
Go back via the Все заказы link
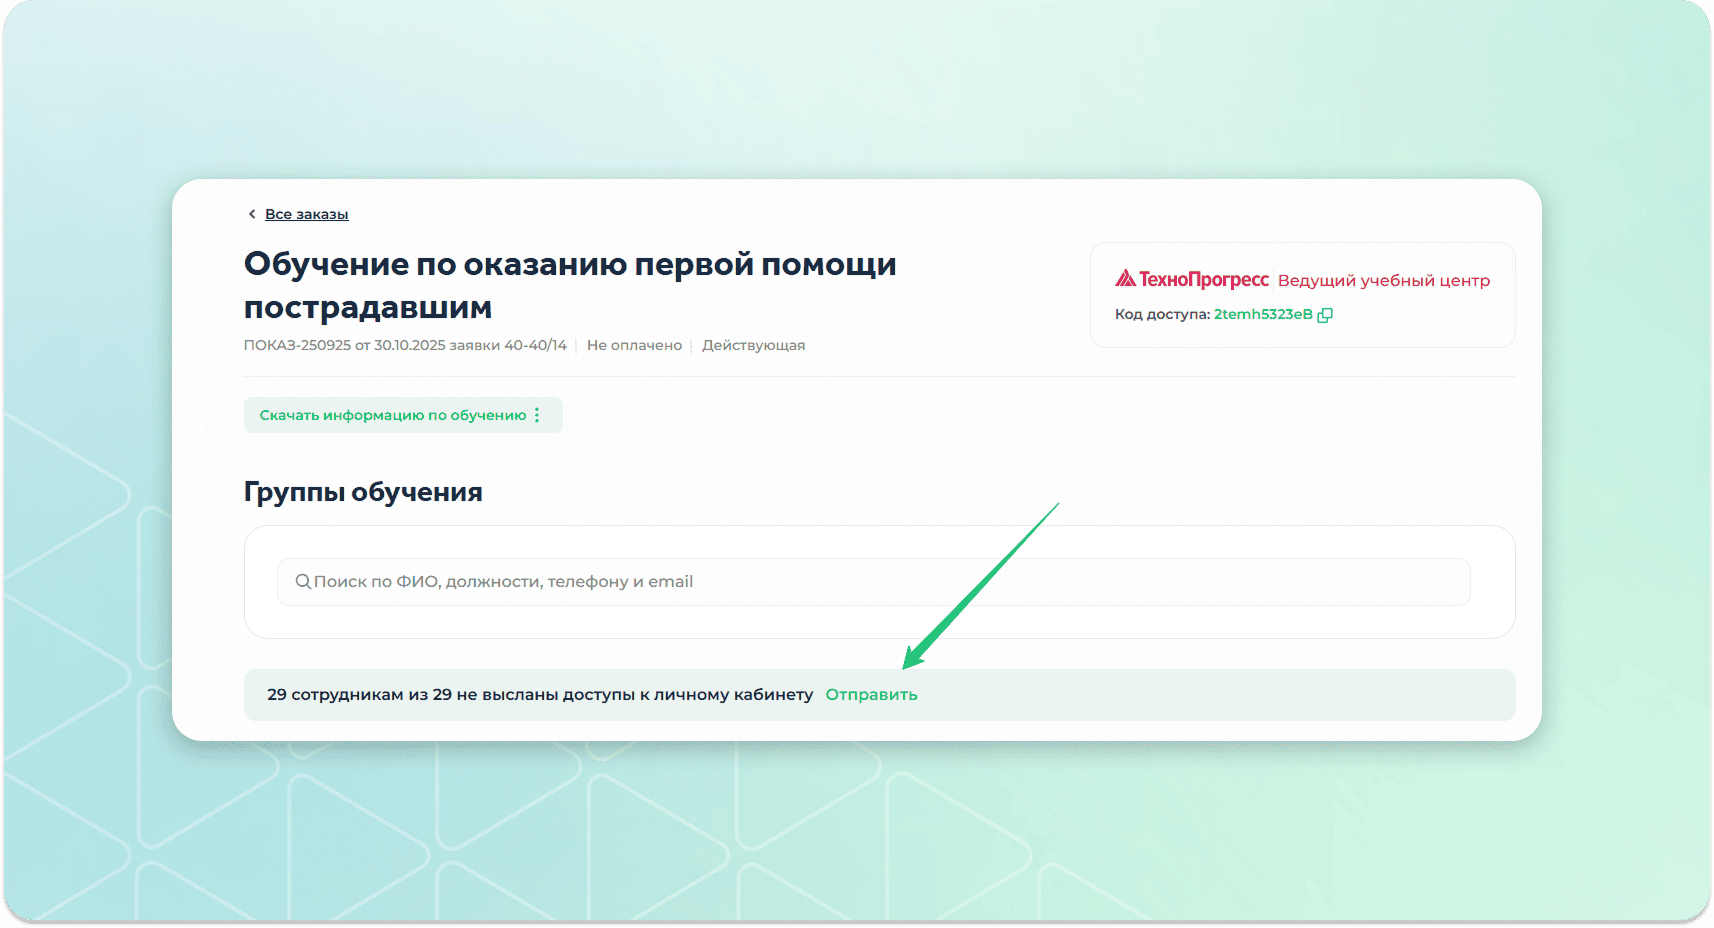pos(306,214)
